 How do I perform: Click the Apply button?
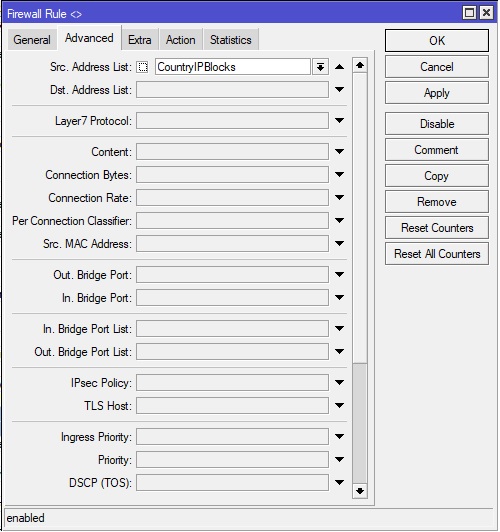point(437,93)
